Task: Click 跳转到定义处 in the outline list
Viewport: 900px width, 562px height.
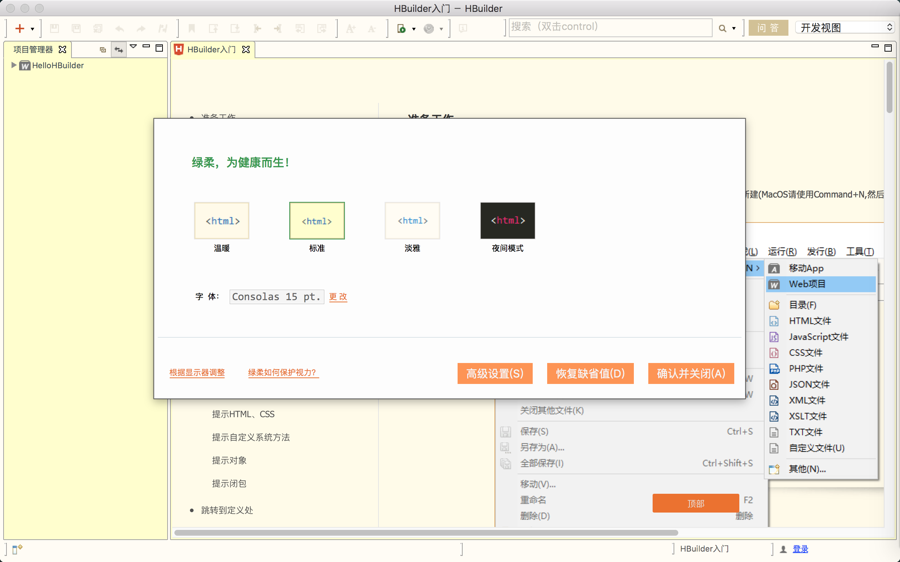Action: (227, 510)
